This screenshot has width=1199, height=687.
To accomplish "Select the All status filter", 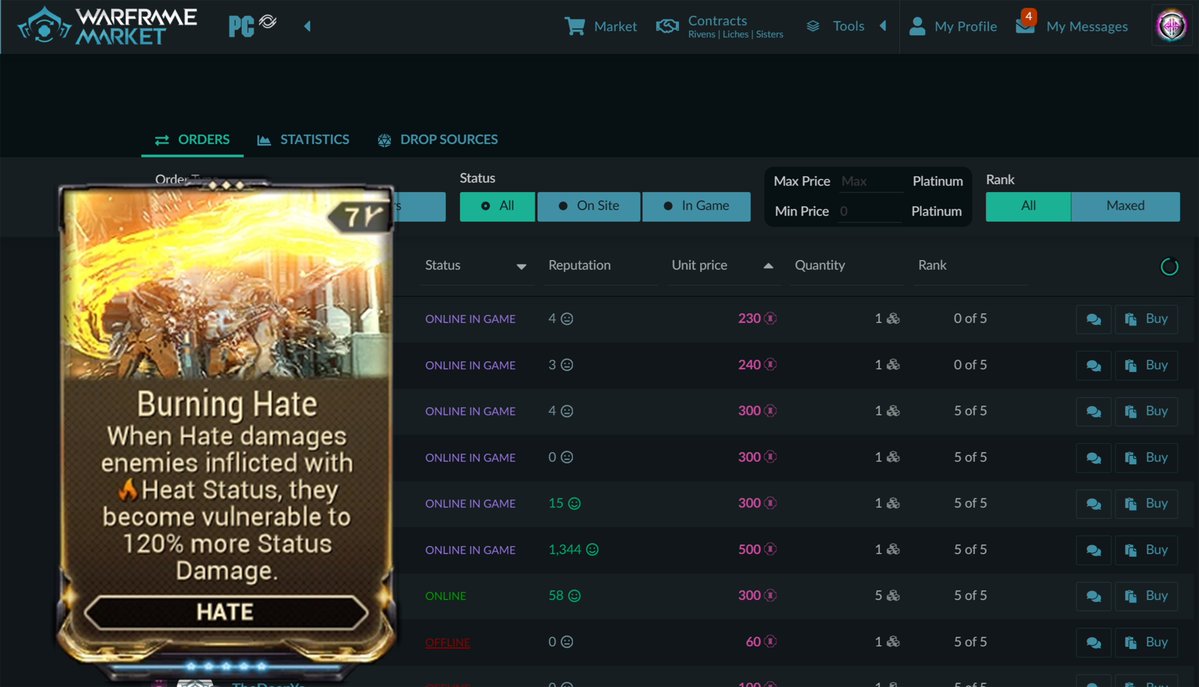I will click(x=497, y=206).
